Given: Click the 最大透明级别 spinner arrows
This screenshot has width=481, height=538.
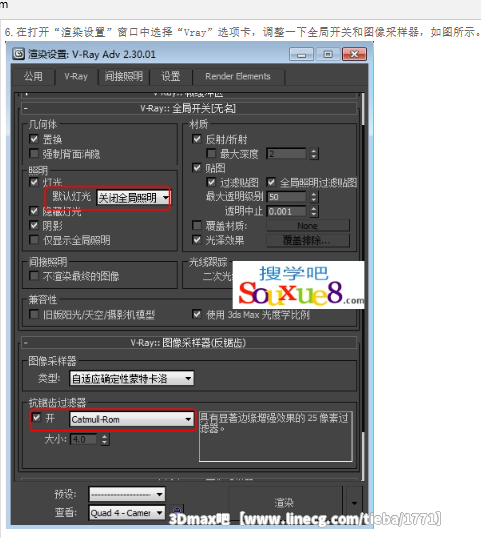Looking at the screenshot, I should point(314,197).
